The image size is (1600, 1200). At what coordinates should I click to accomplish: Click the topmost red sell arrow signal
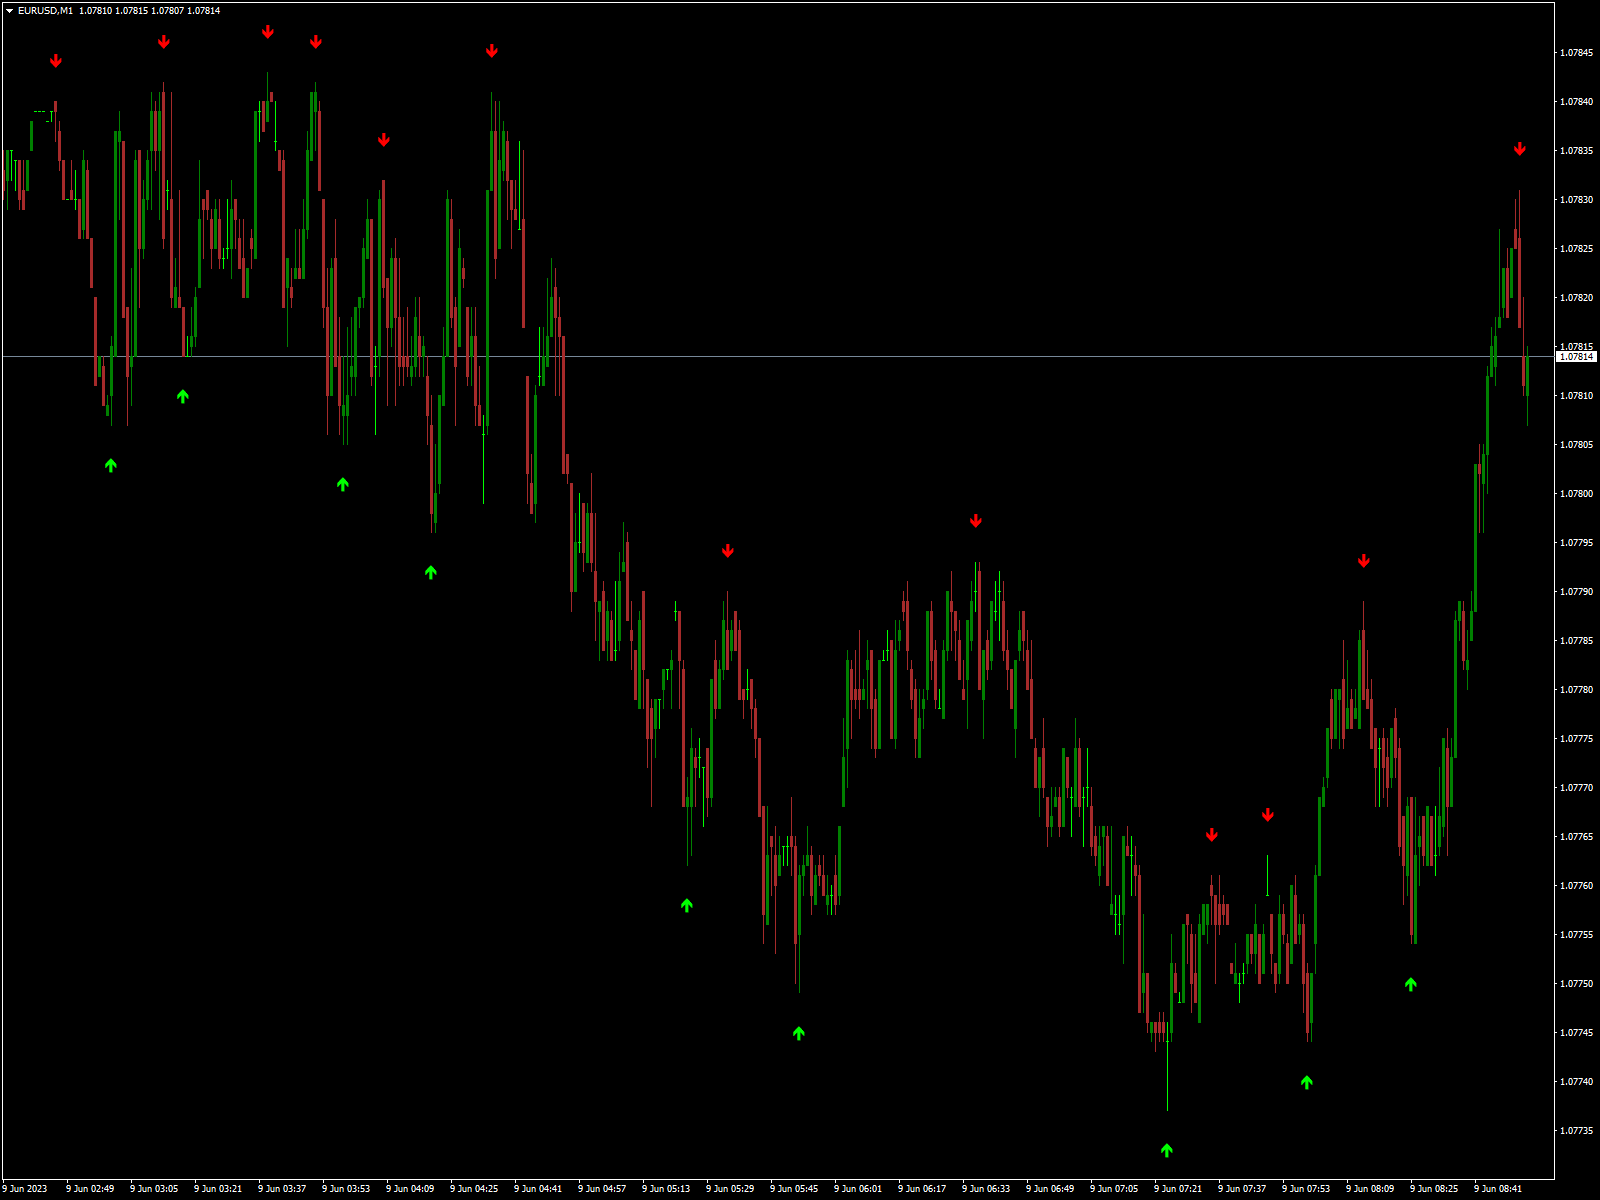(268, 32)
